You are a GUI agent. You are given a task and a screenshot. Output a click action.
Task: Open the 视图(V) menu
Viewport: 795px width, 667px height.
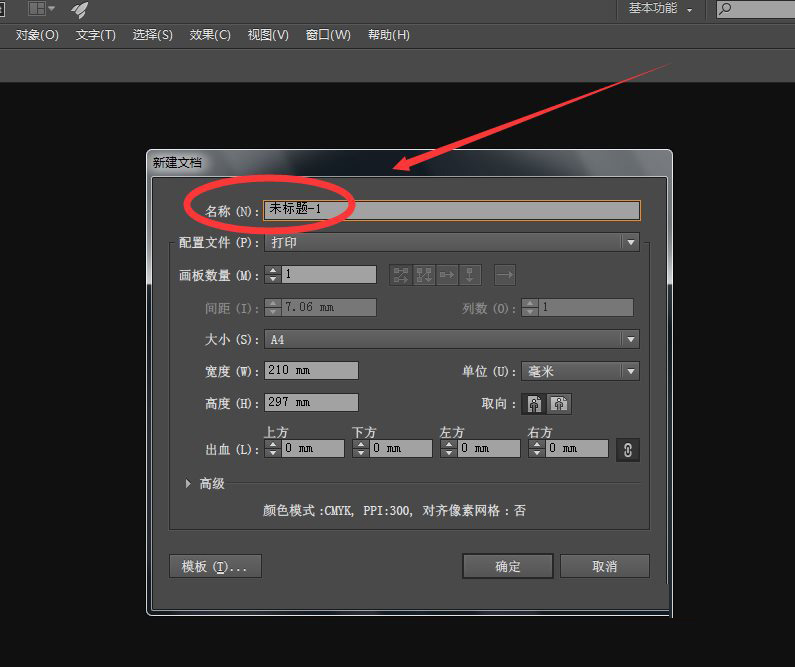click(x=268, y=35)
